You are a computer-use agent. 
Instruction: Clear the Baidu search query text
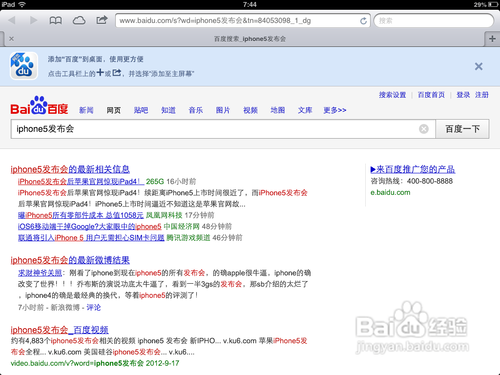pyautogui.click(x=424, y=129)
